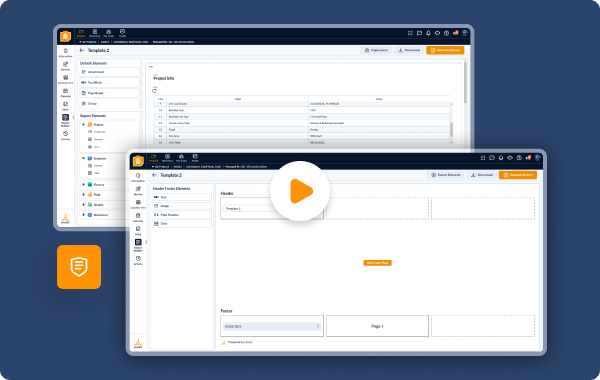Select the My Tasks tab in the back window

[109, 33]
